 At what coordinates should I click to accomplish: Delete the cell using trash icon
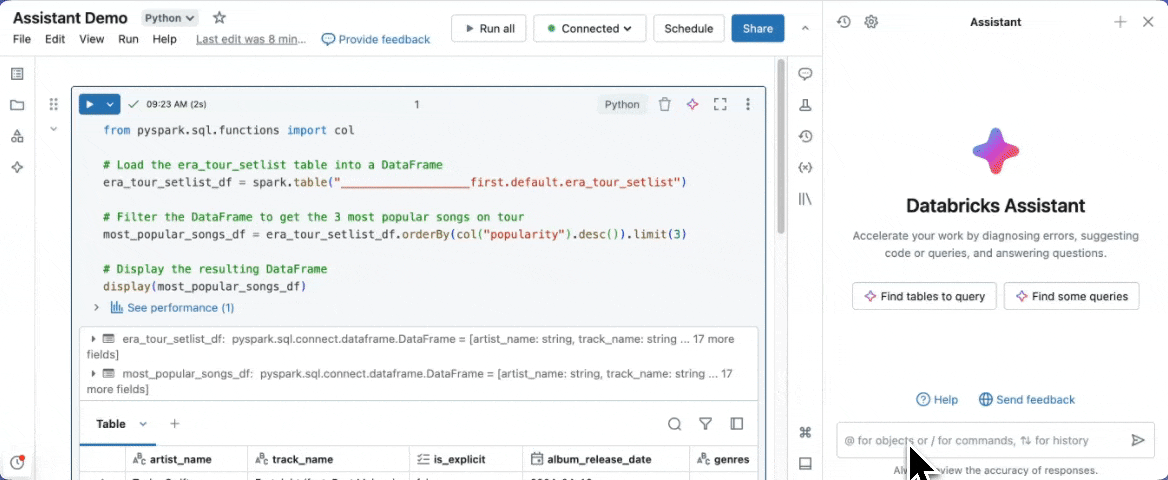tap(664, 104)
